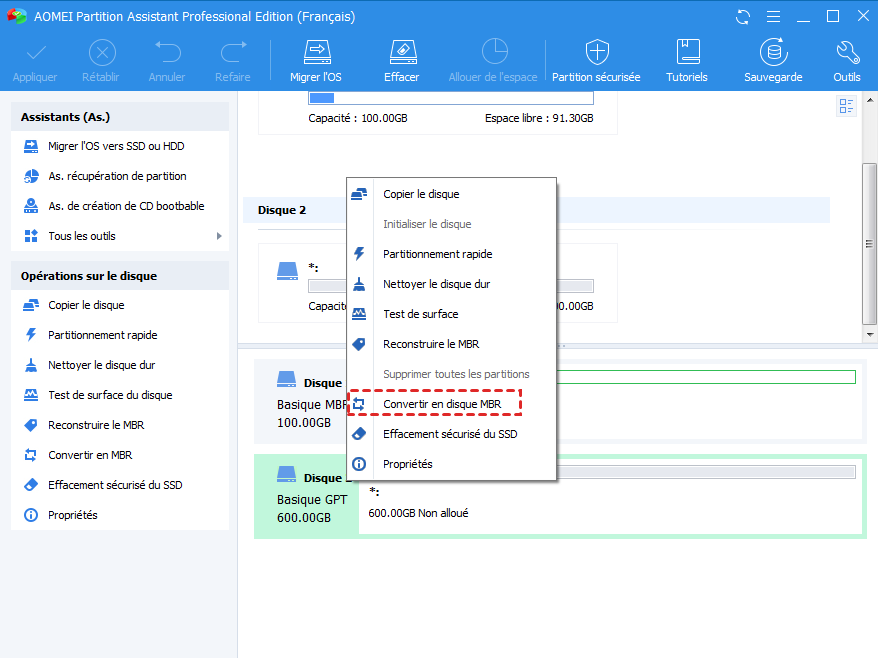This screenshot has width=878, height=658.
Task: Open the Tutoriels book icon
Action: pos(688,52)
